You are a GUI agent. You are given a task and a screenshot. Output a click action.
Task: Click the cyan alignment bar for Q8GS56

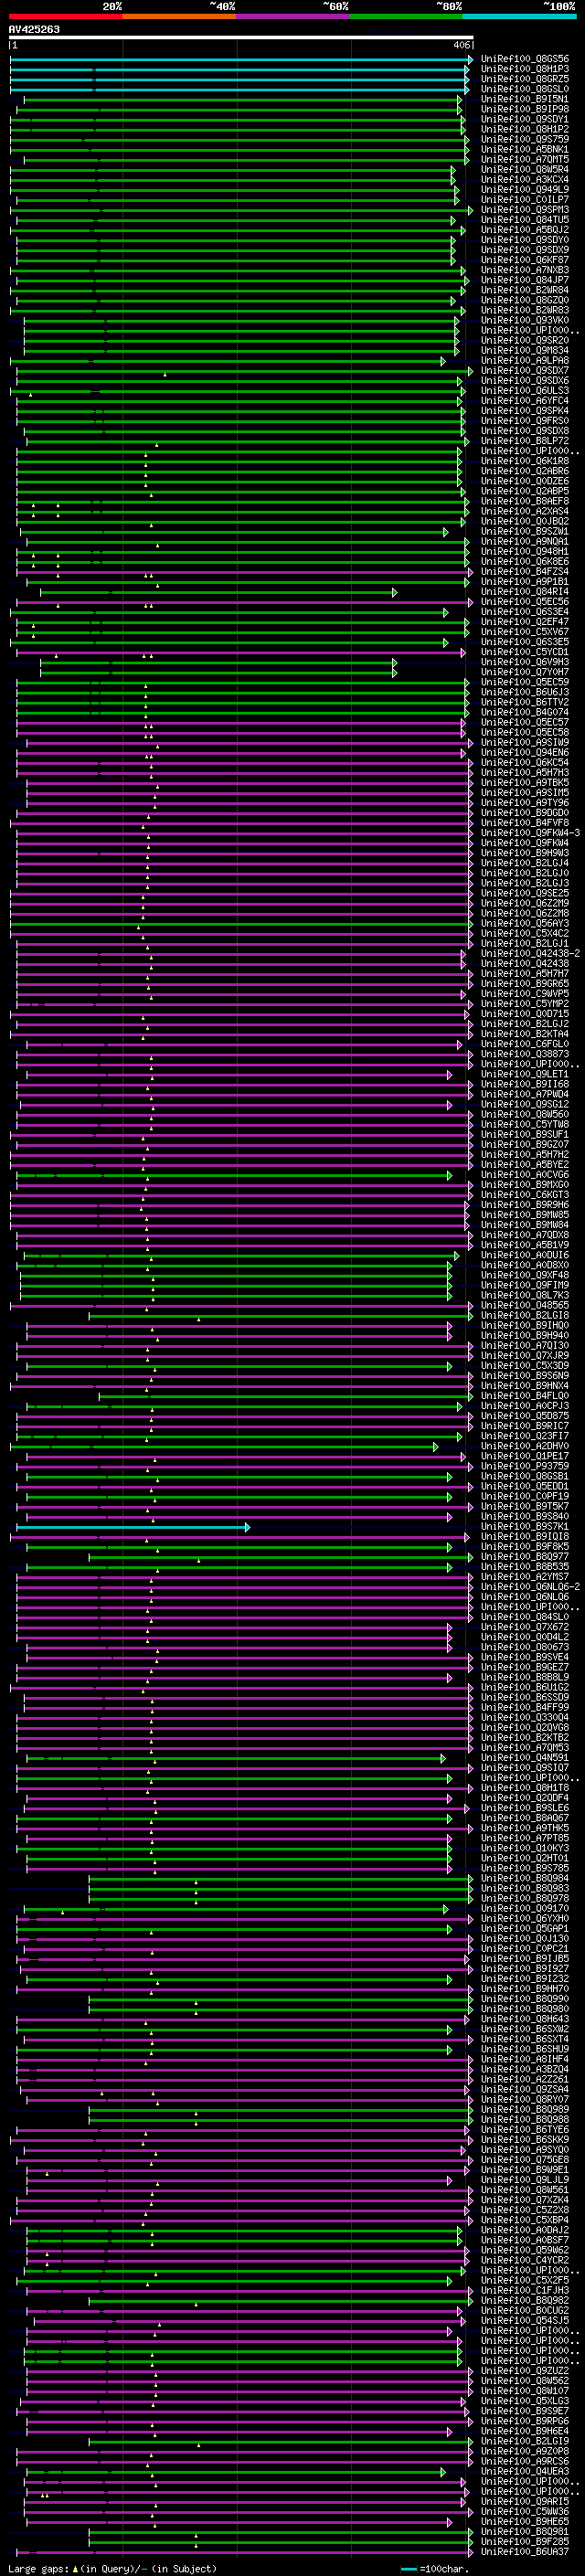pos(241,59)
